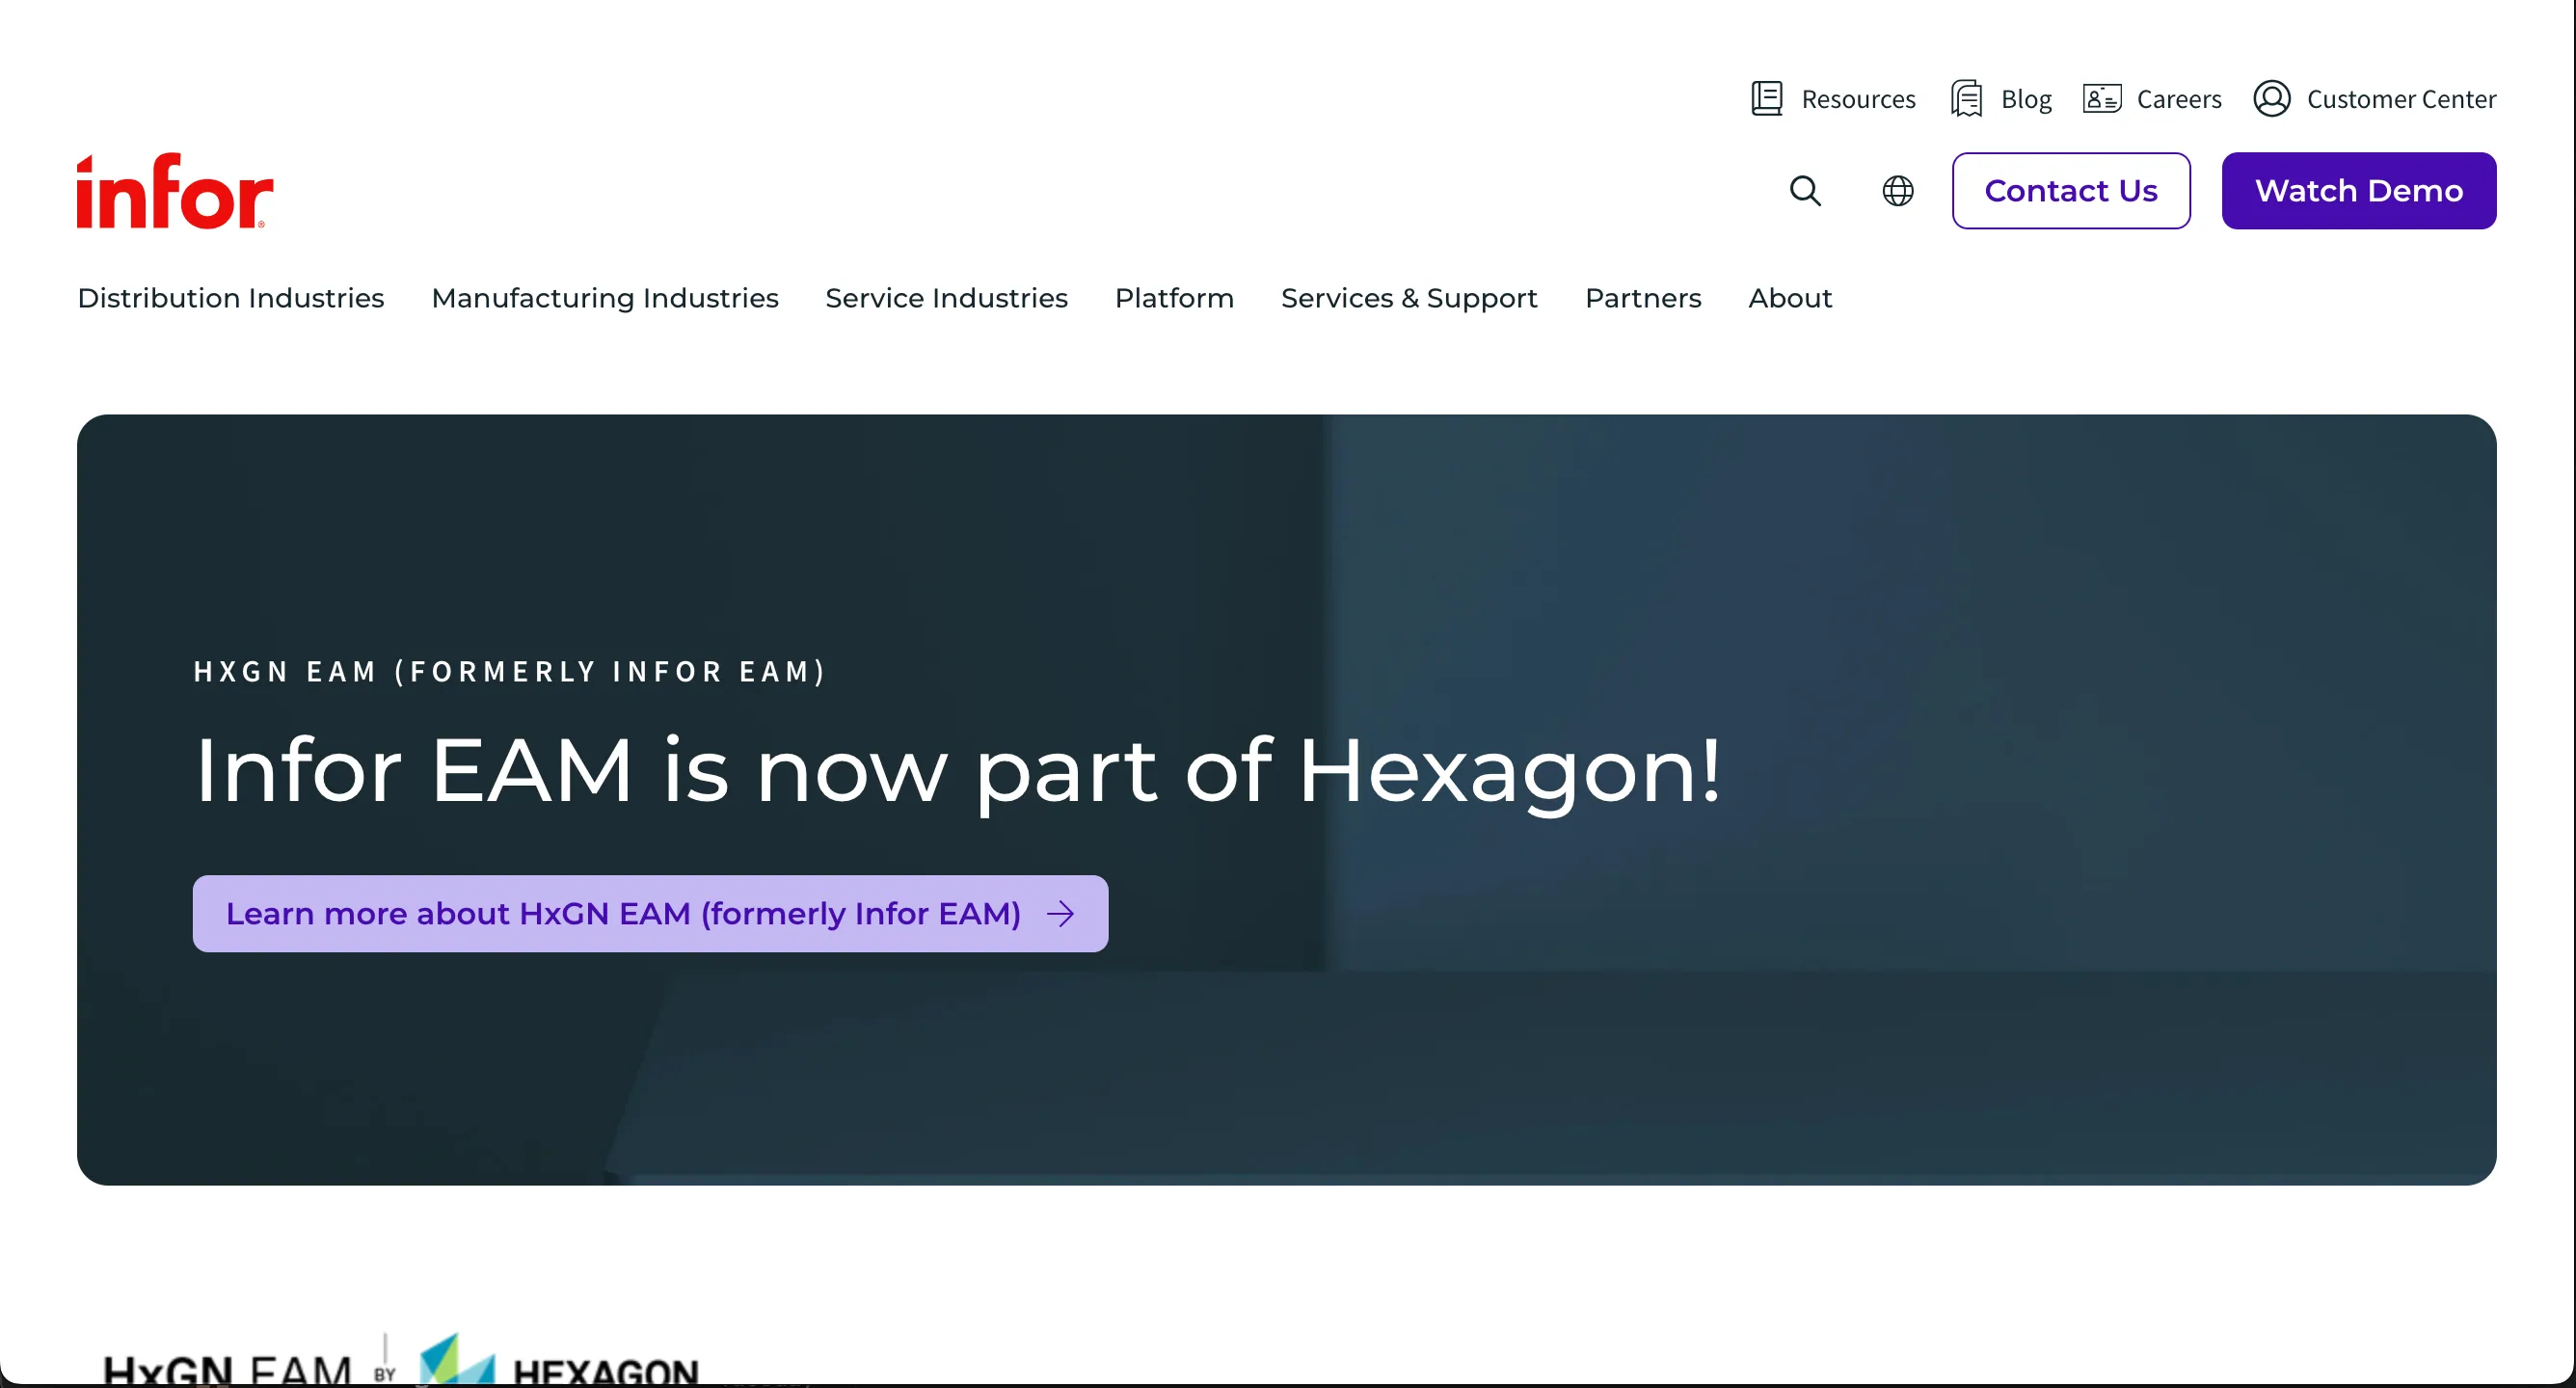Image resolution: width=2576 pixels, height=1388 pixels.
Task: Click the Careers ID card icon
Action: tap(2101, 99)
